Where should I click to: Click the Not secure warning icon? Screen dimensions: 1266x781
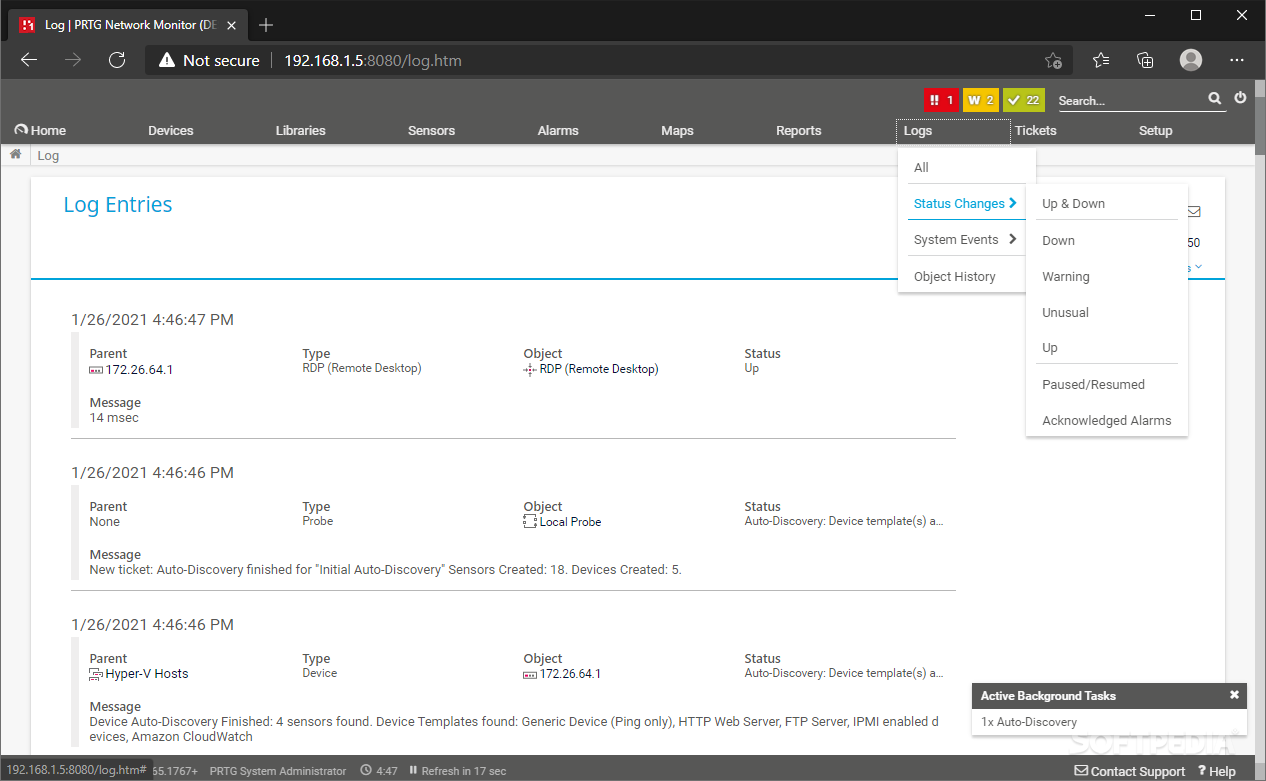coord(166,61)
